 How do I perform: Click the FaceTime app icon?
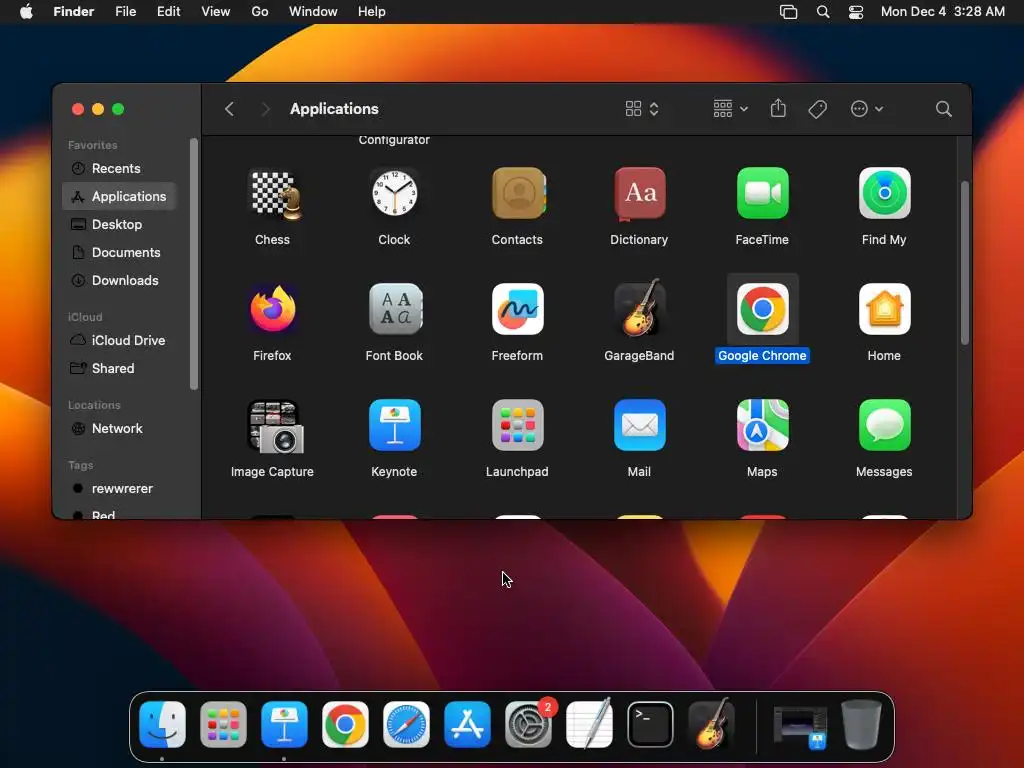[762, 193]
